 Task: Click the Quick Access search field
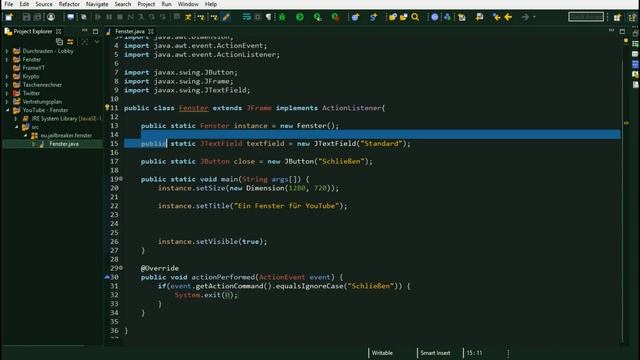coord(586,17)
